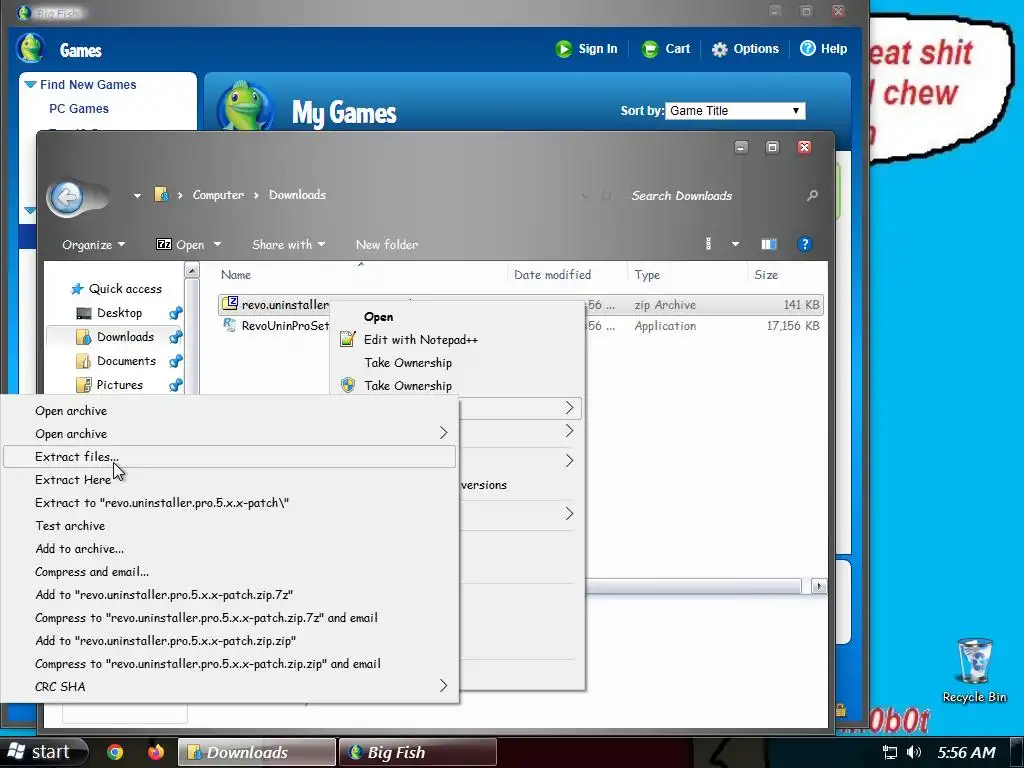The height and width of the screenshot is (768, 1024).
Task: Open the 7z Open toolbar icon
Action: pyautogui.click(x=163, y=244)
